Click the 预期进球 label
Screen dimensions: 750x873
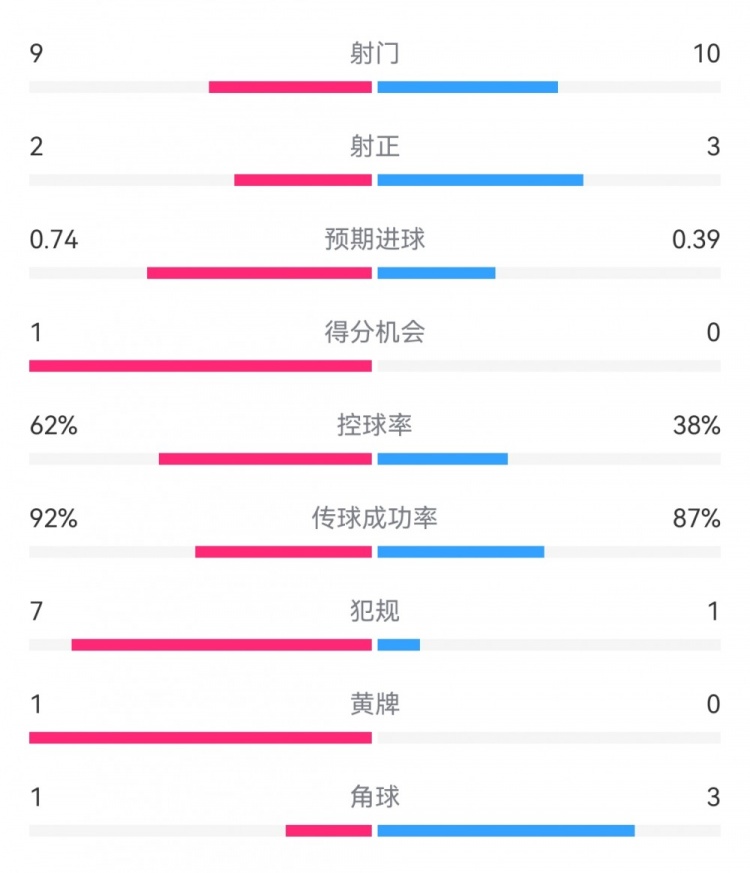click(375, 240)
